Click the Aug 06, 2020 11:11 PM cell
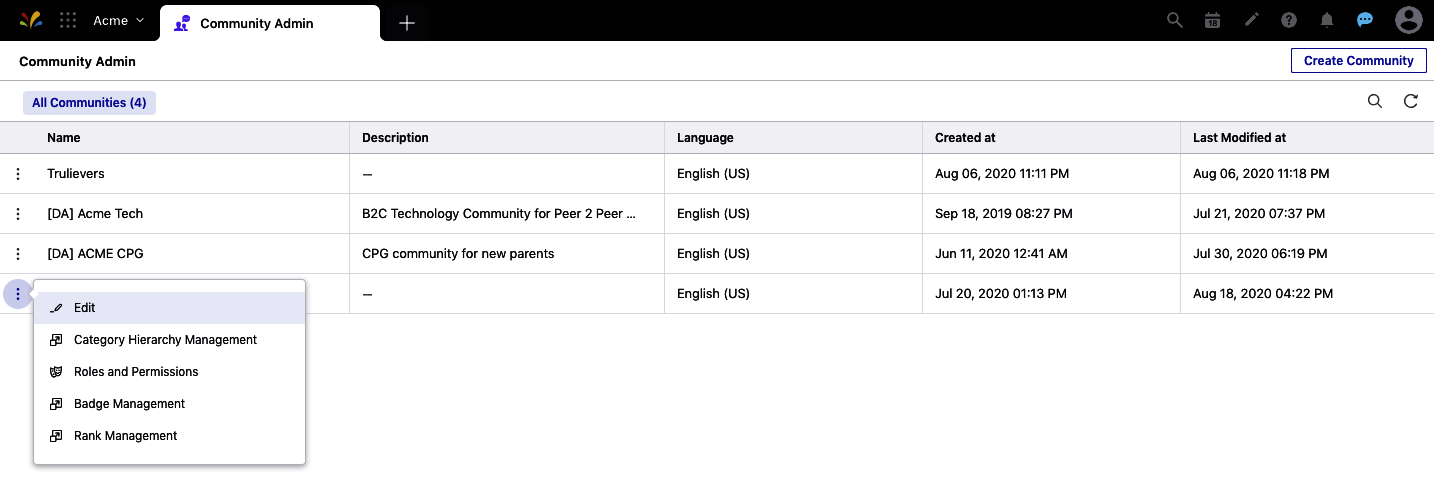Viewport: 1434px width, 477px height. tap(1002, 174)
